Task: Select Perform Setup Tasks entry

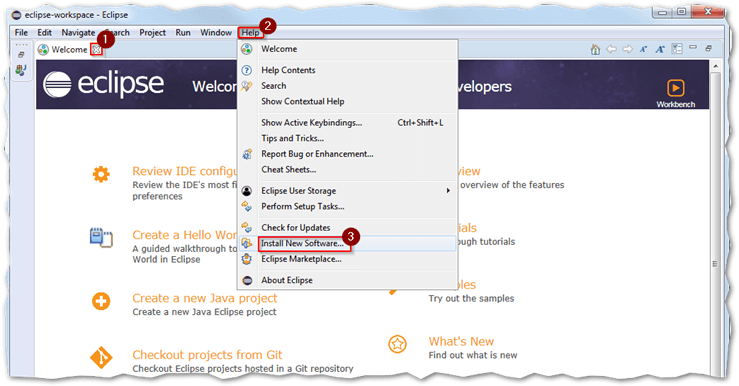Action: [303, 206]
